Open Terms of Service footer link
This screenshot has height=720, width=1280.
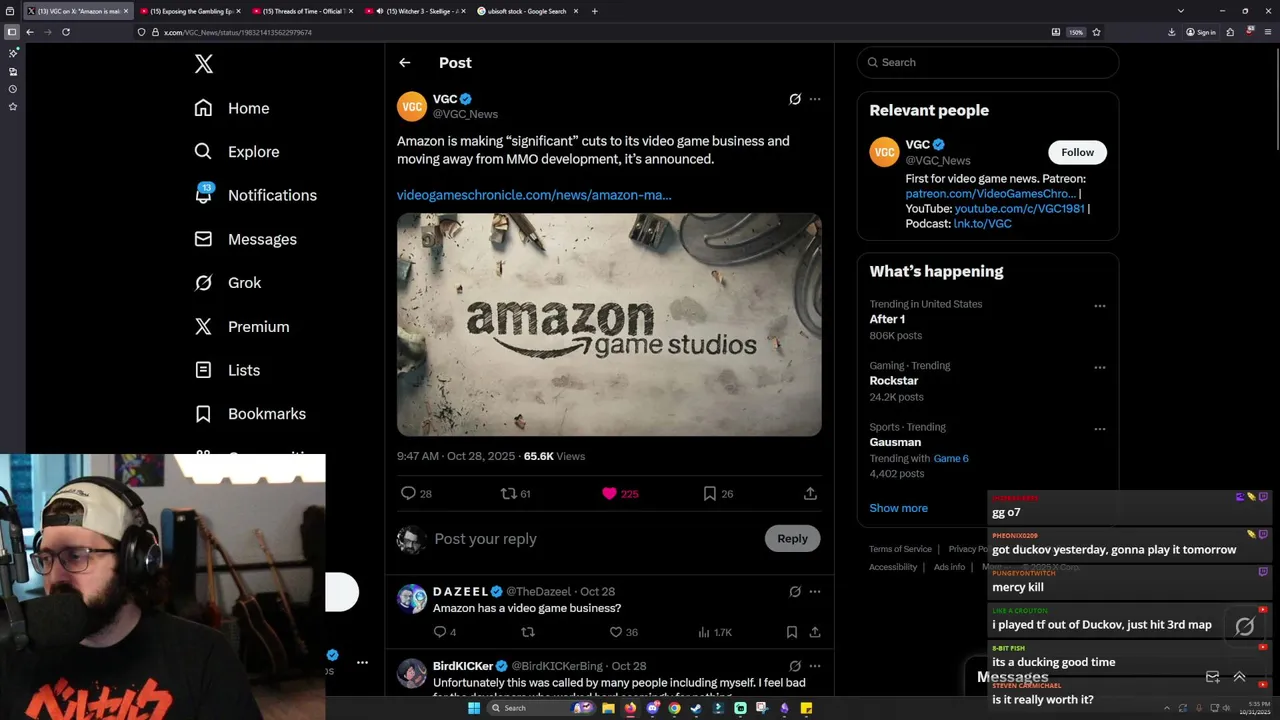900,549
